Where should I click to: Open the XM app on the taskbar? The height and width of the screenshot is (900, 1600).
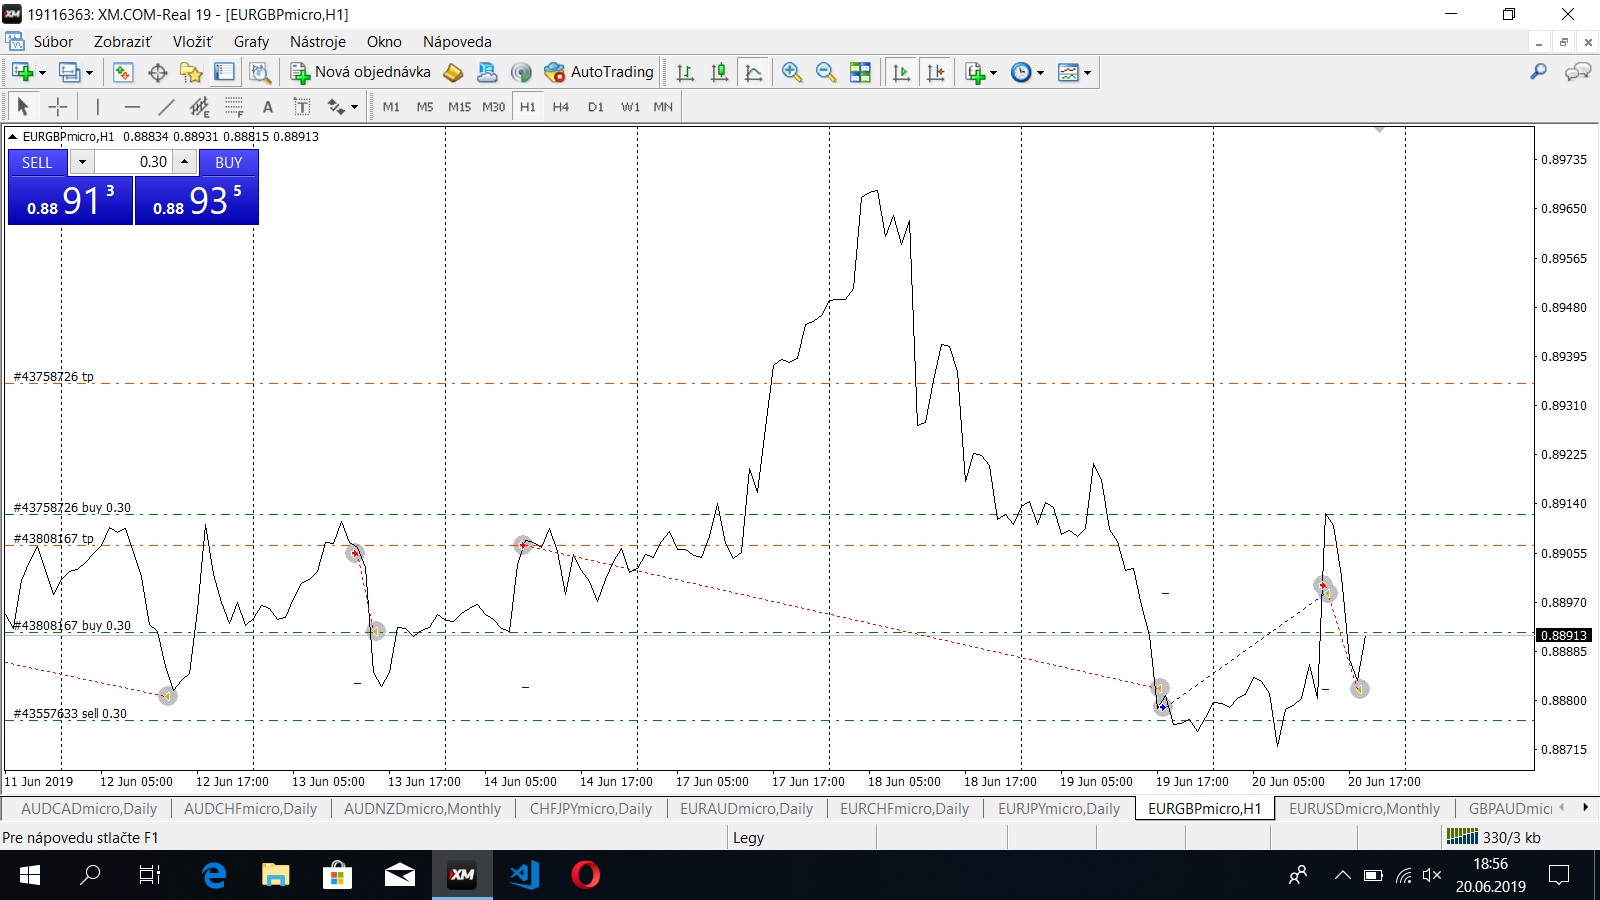[x=462, y=875]
